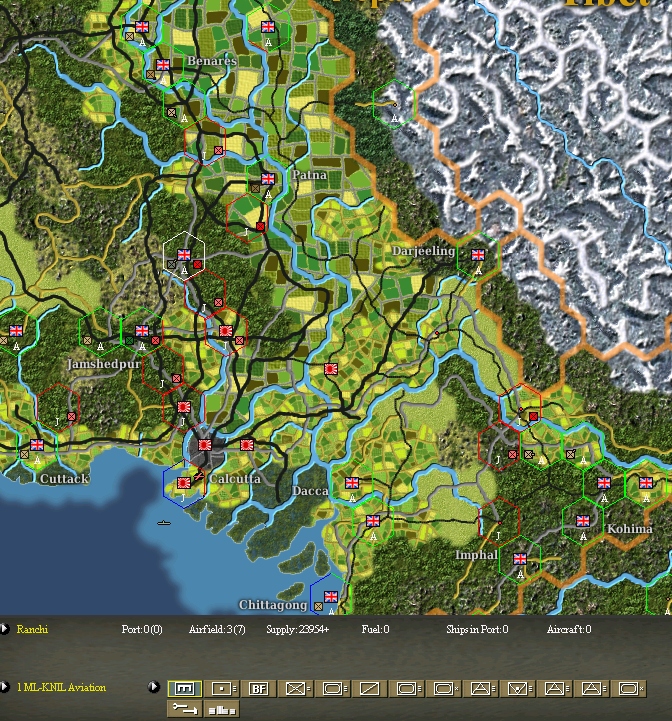Select Japanese flag in blue hex southwest of Calcutta
672x721 pixels.
click(184, 482)
